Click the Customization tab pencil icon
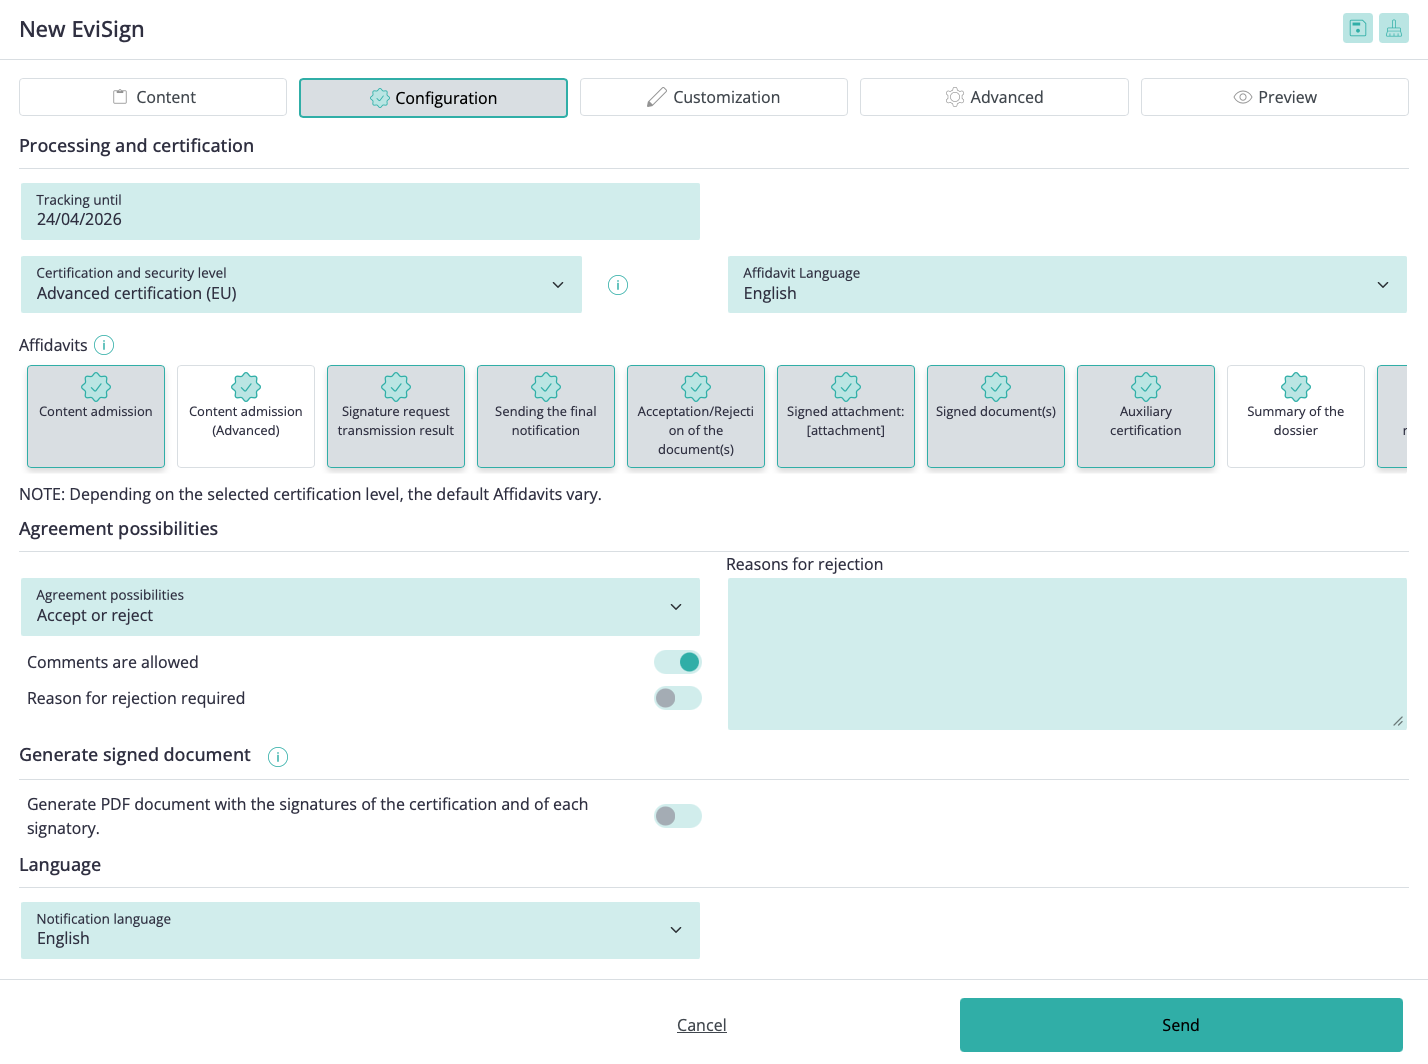Viewport: 1428px width, 1064px height. (657, 97)
